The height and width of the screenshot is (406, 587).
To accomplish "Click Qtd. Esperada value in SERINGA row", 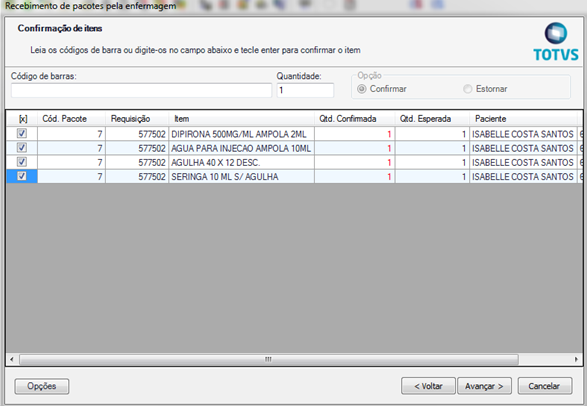I will [432, 177].
